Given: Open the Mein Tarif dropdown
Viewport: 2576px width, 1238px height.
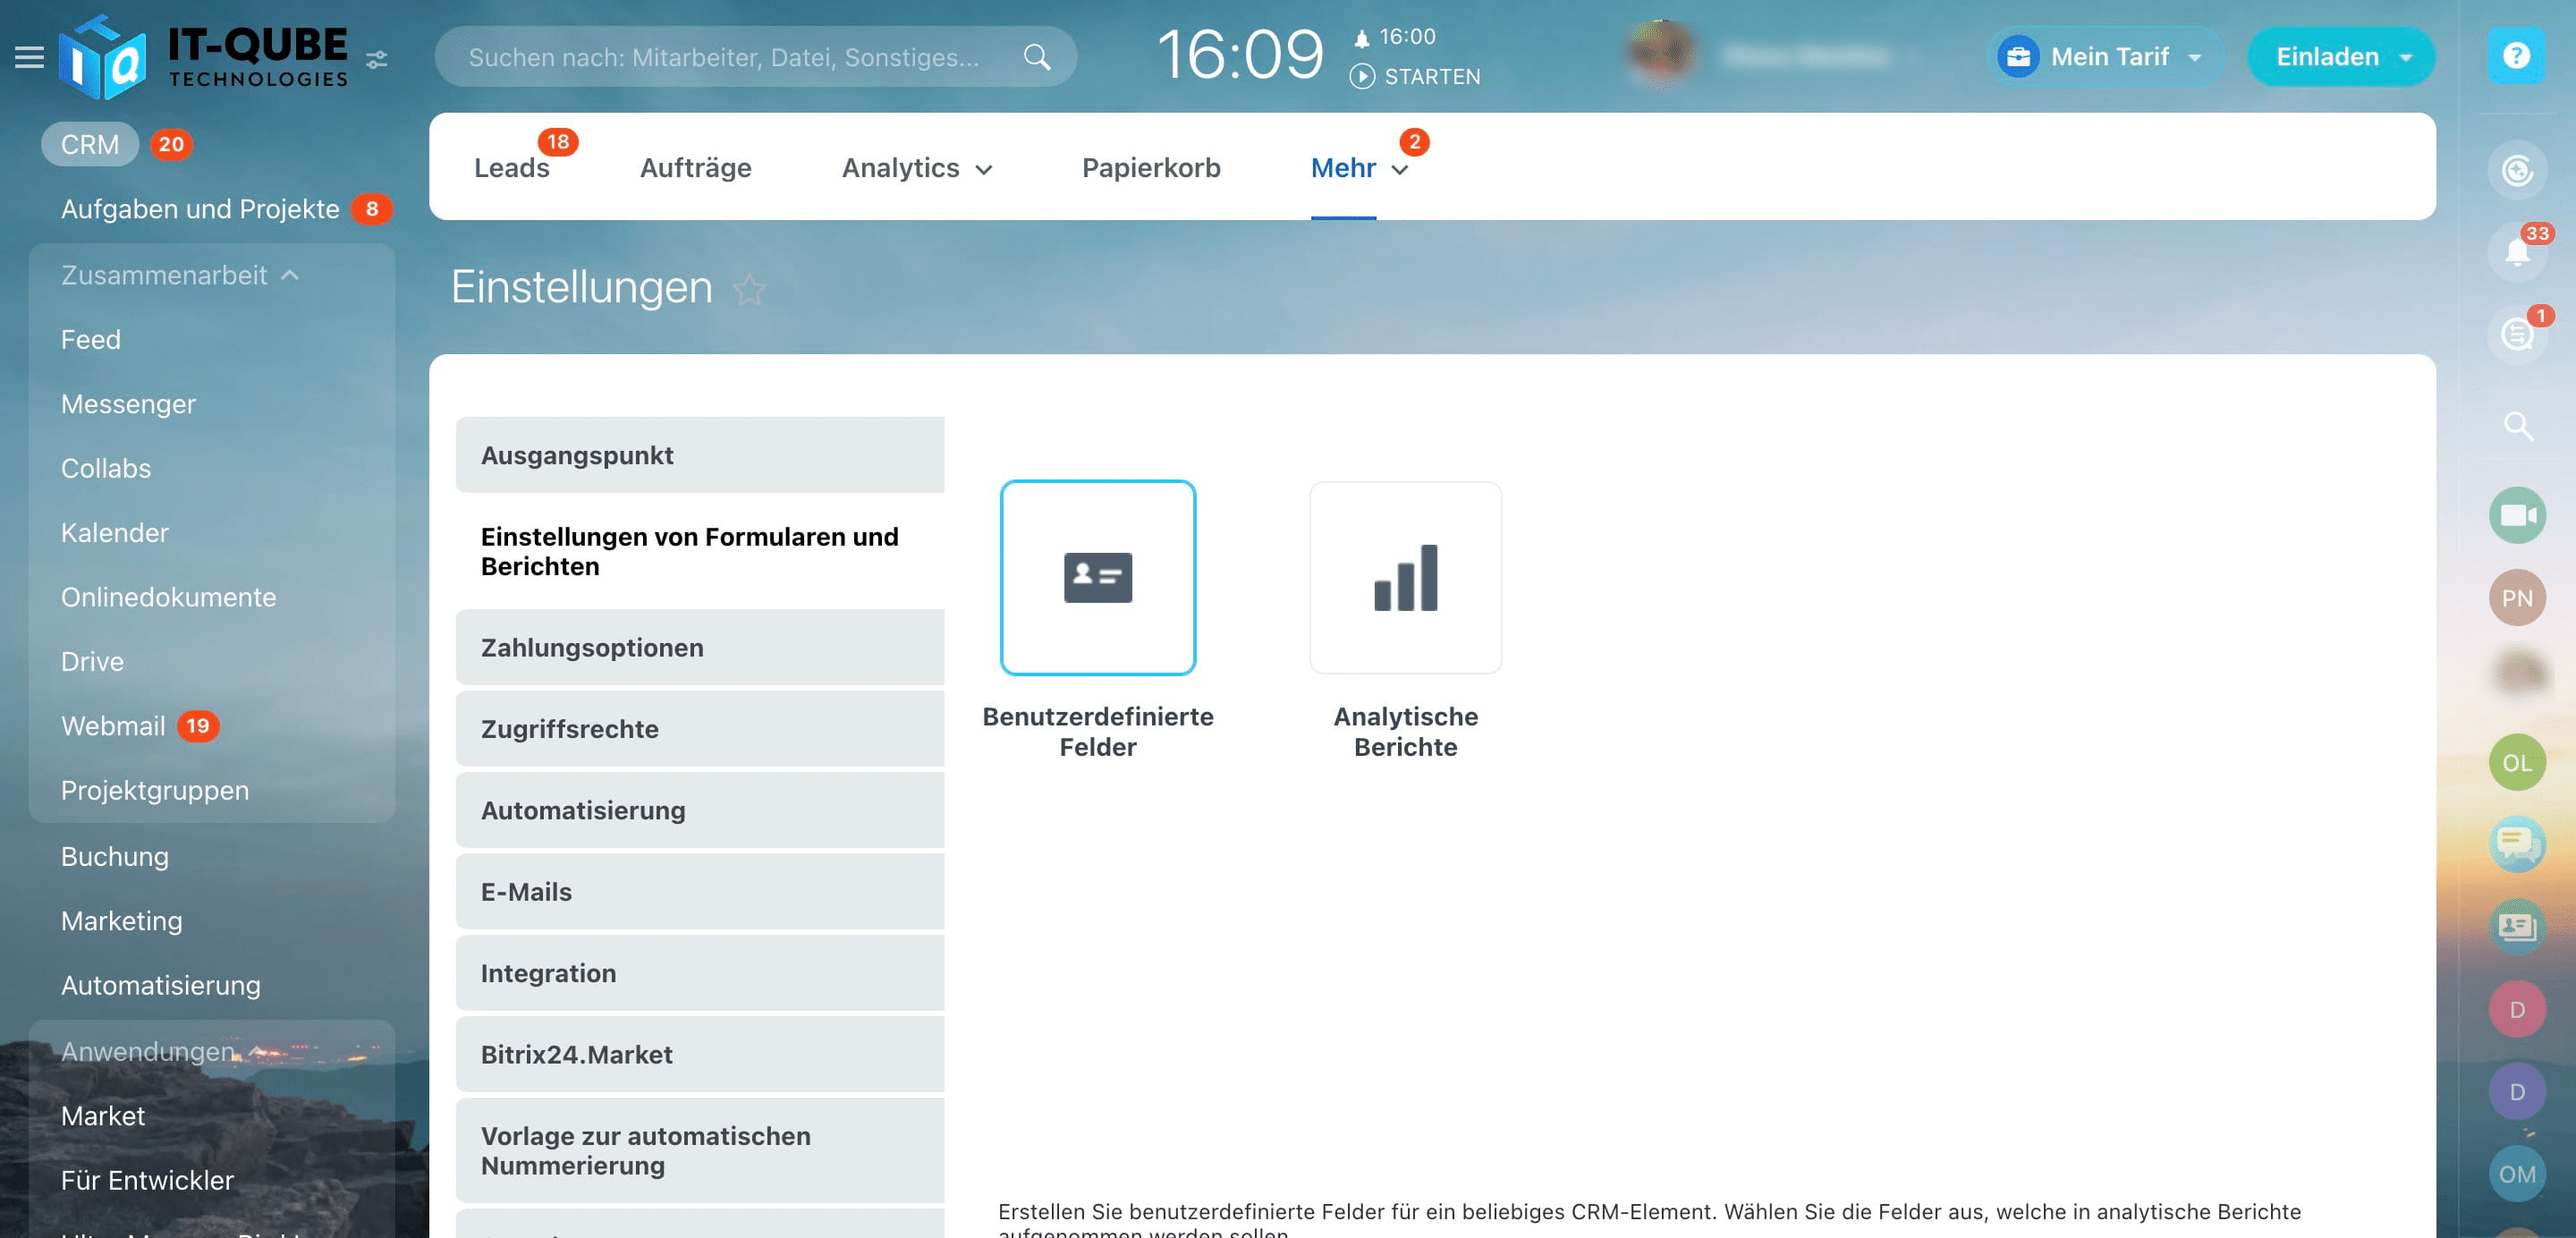Looking at the screenshot, I should coord(2108,57).
